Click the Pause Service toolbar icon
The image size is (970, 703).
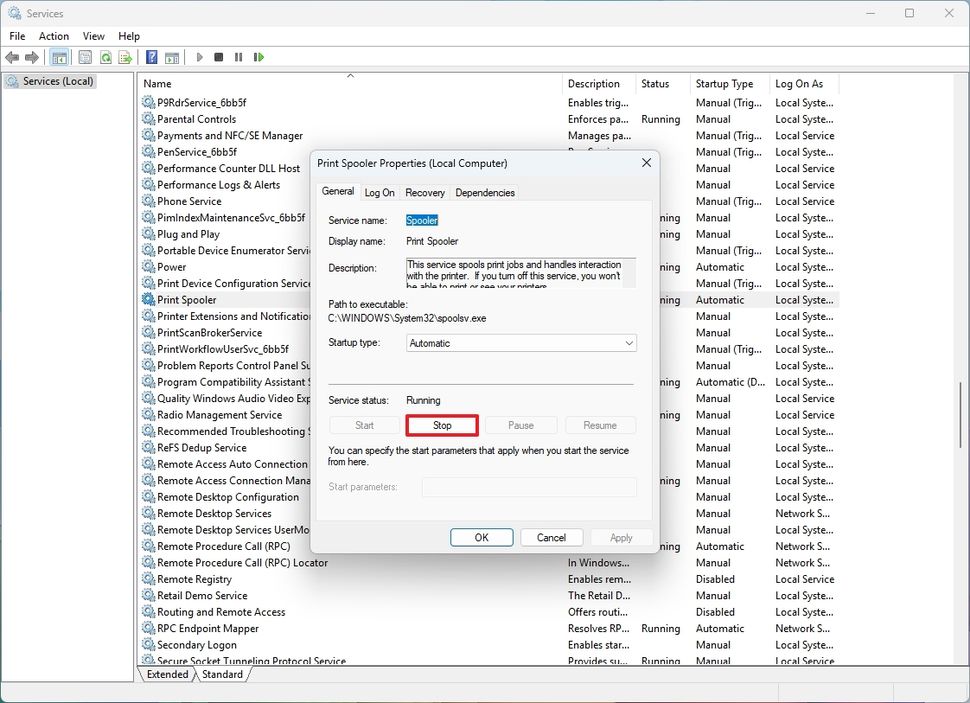coord(238,57)
